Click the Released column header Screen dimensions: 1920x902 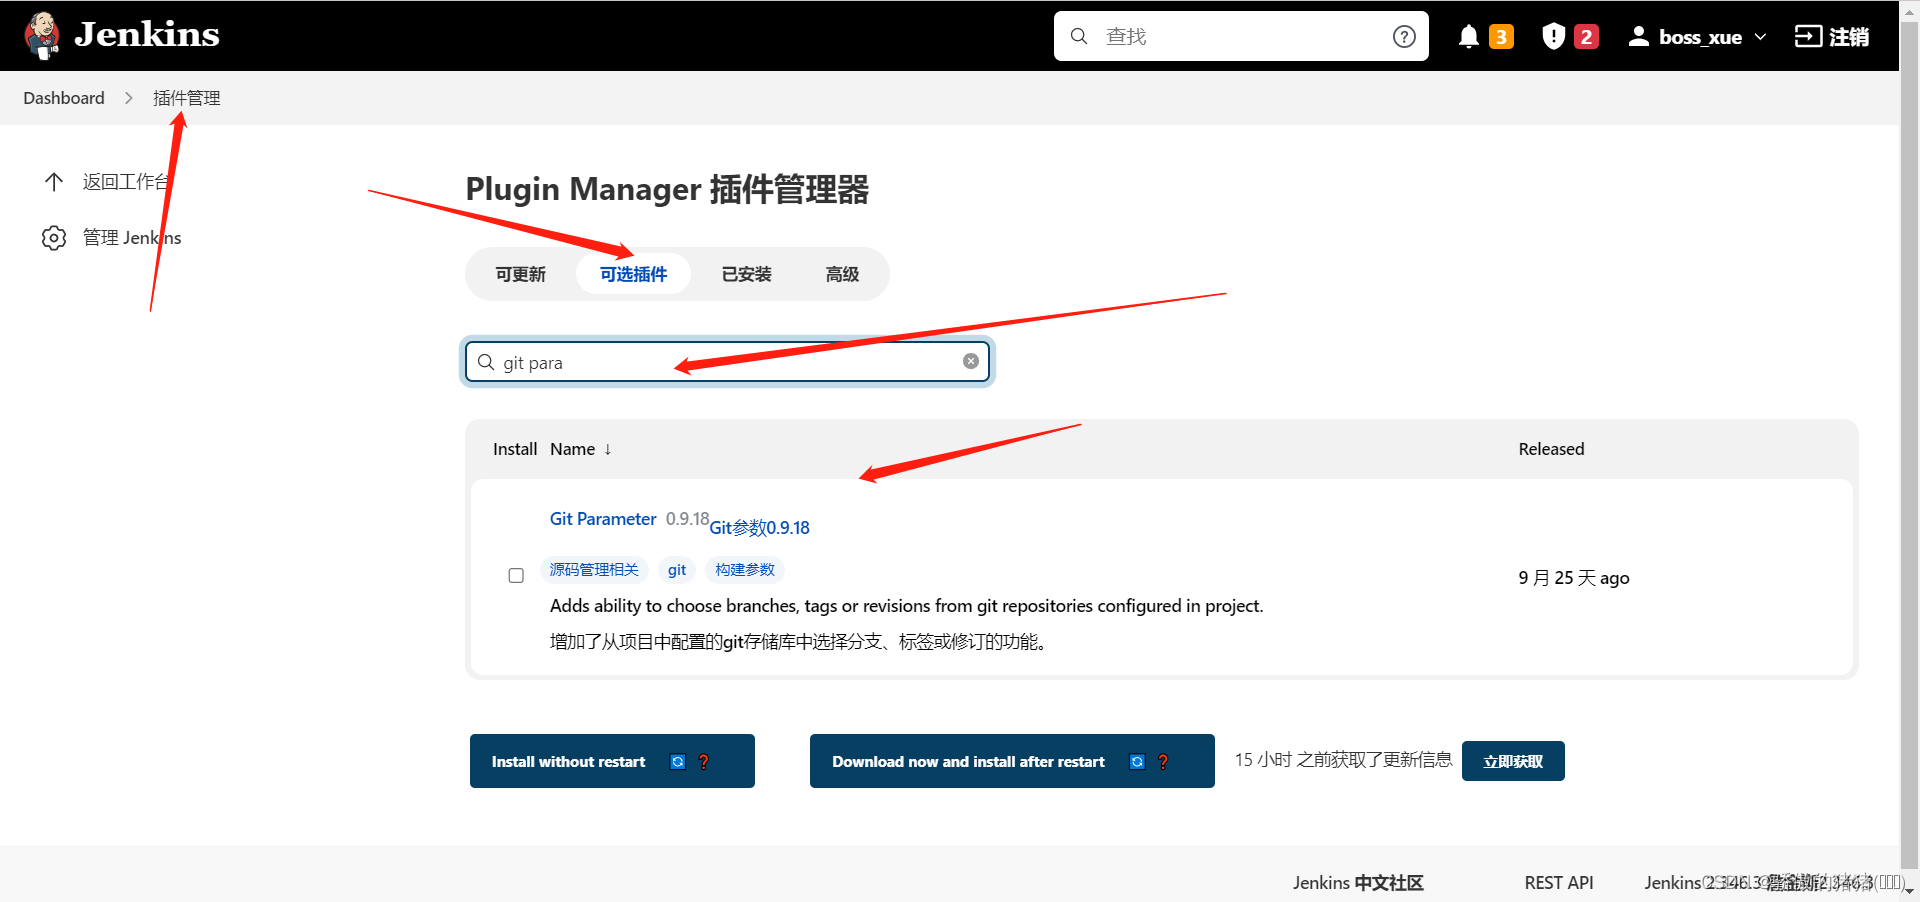click(1551, 449)
